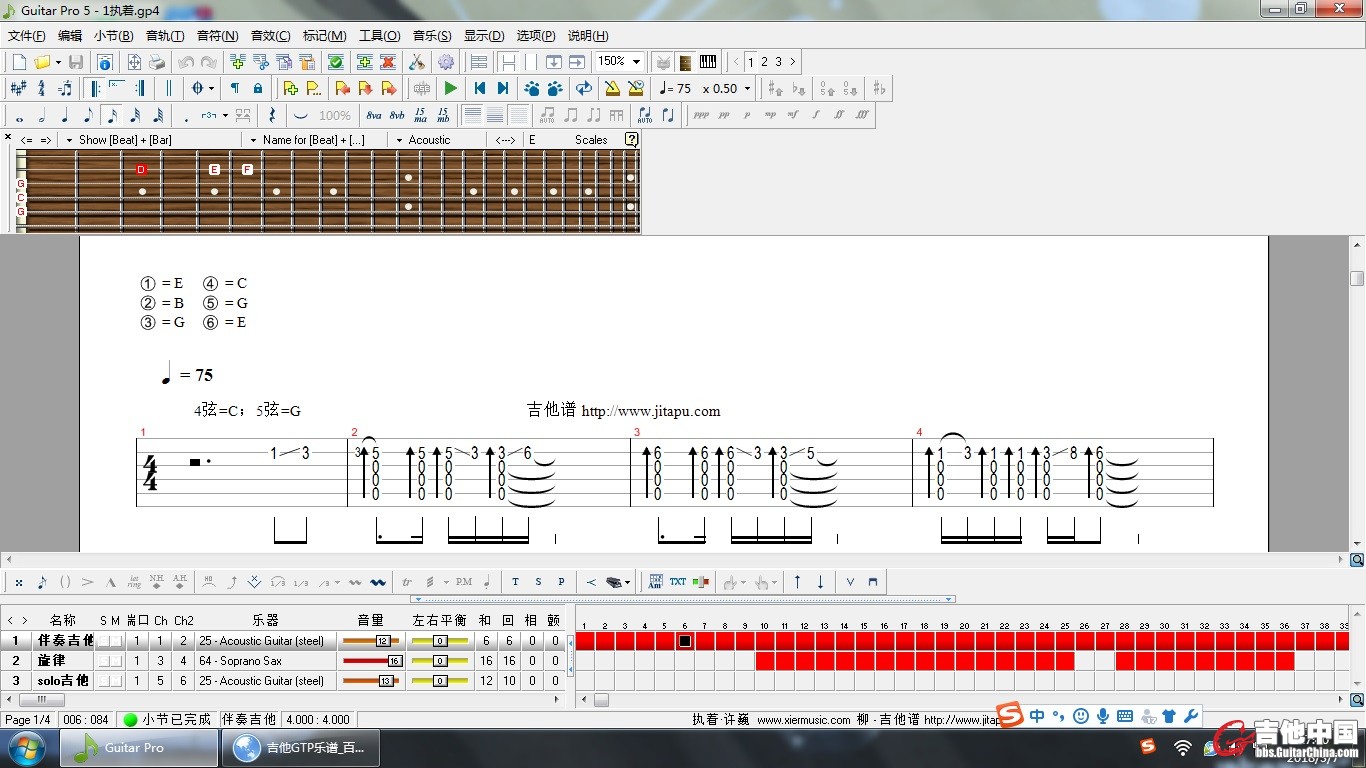Expand the tempo multiplier x 0.50 dropdown
The width and height of the screenshot is (1366, 768).
pos(746,89)
